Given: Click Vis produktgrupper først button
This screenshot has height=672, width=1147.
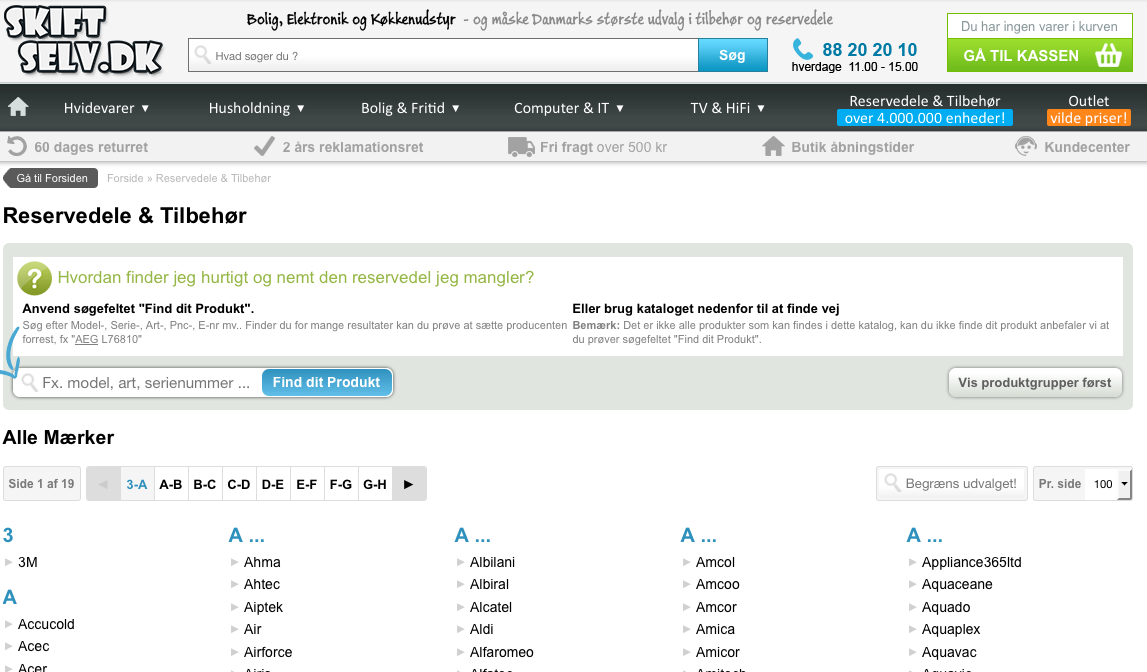Looking at the screenshot, I should click(1035, 382).
